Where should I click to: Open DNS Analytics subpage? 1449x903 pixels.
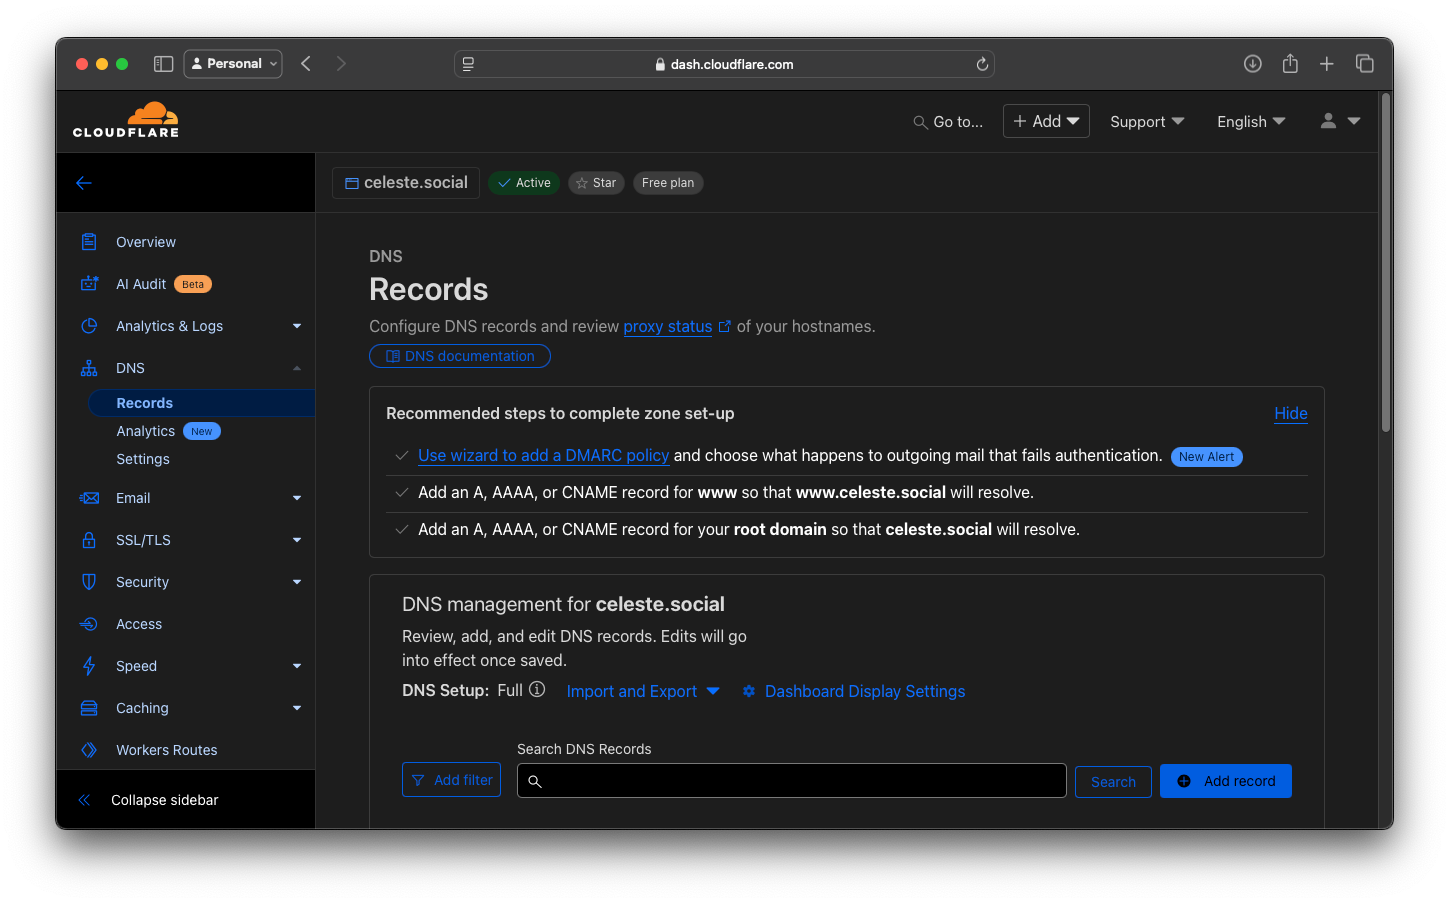click(x=145, y=431)
